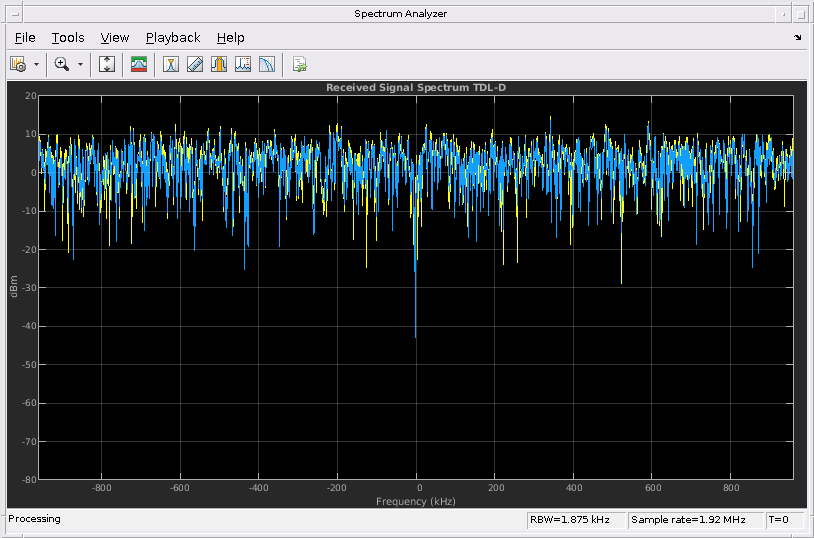
Task: Expand the Zoom tool dropdown arrow
Action: (80, 64)
